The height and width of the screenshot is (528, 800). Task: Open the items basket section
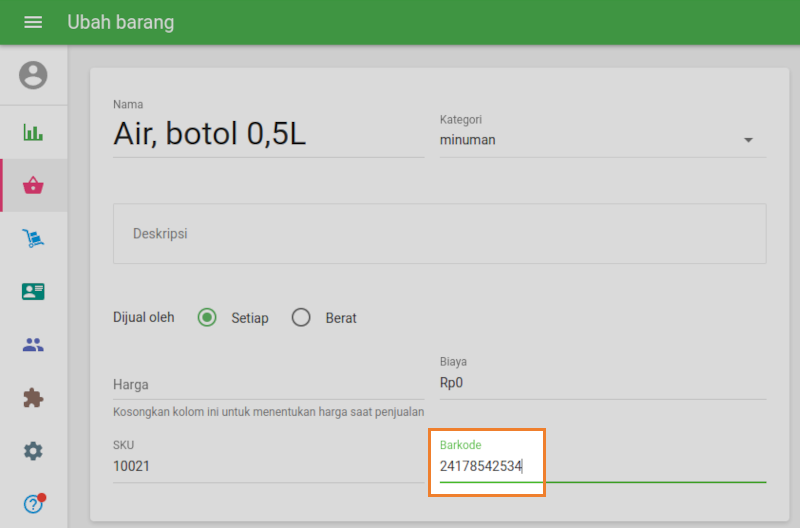coord(33,185)
